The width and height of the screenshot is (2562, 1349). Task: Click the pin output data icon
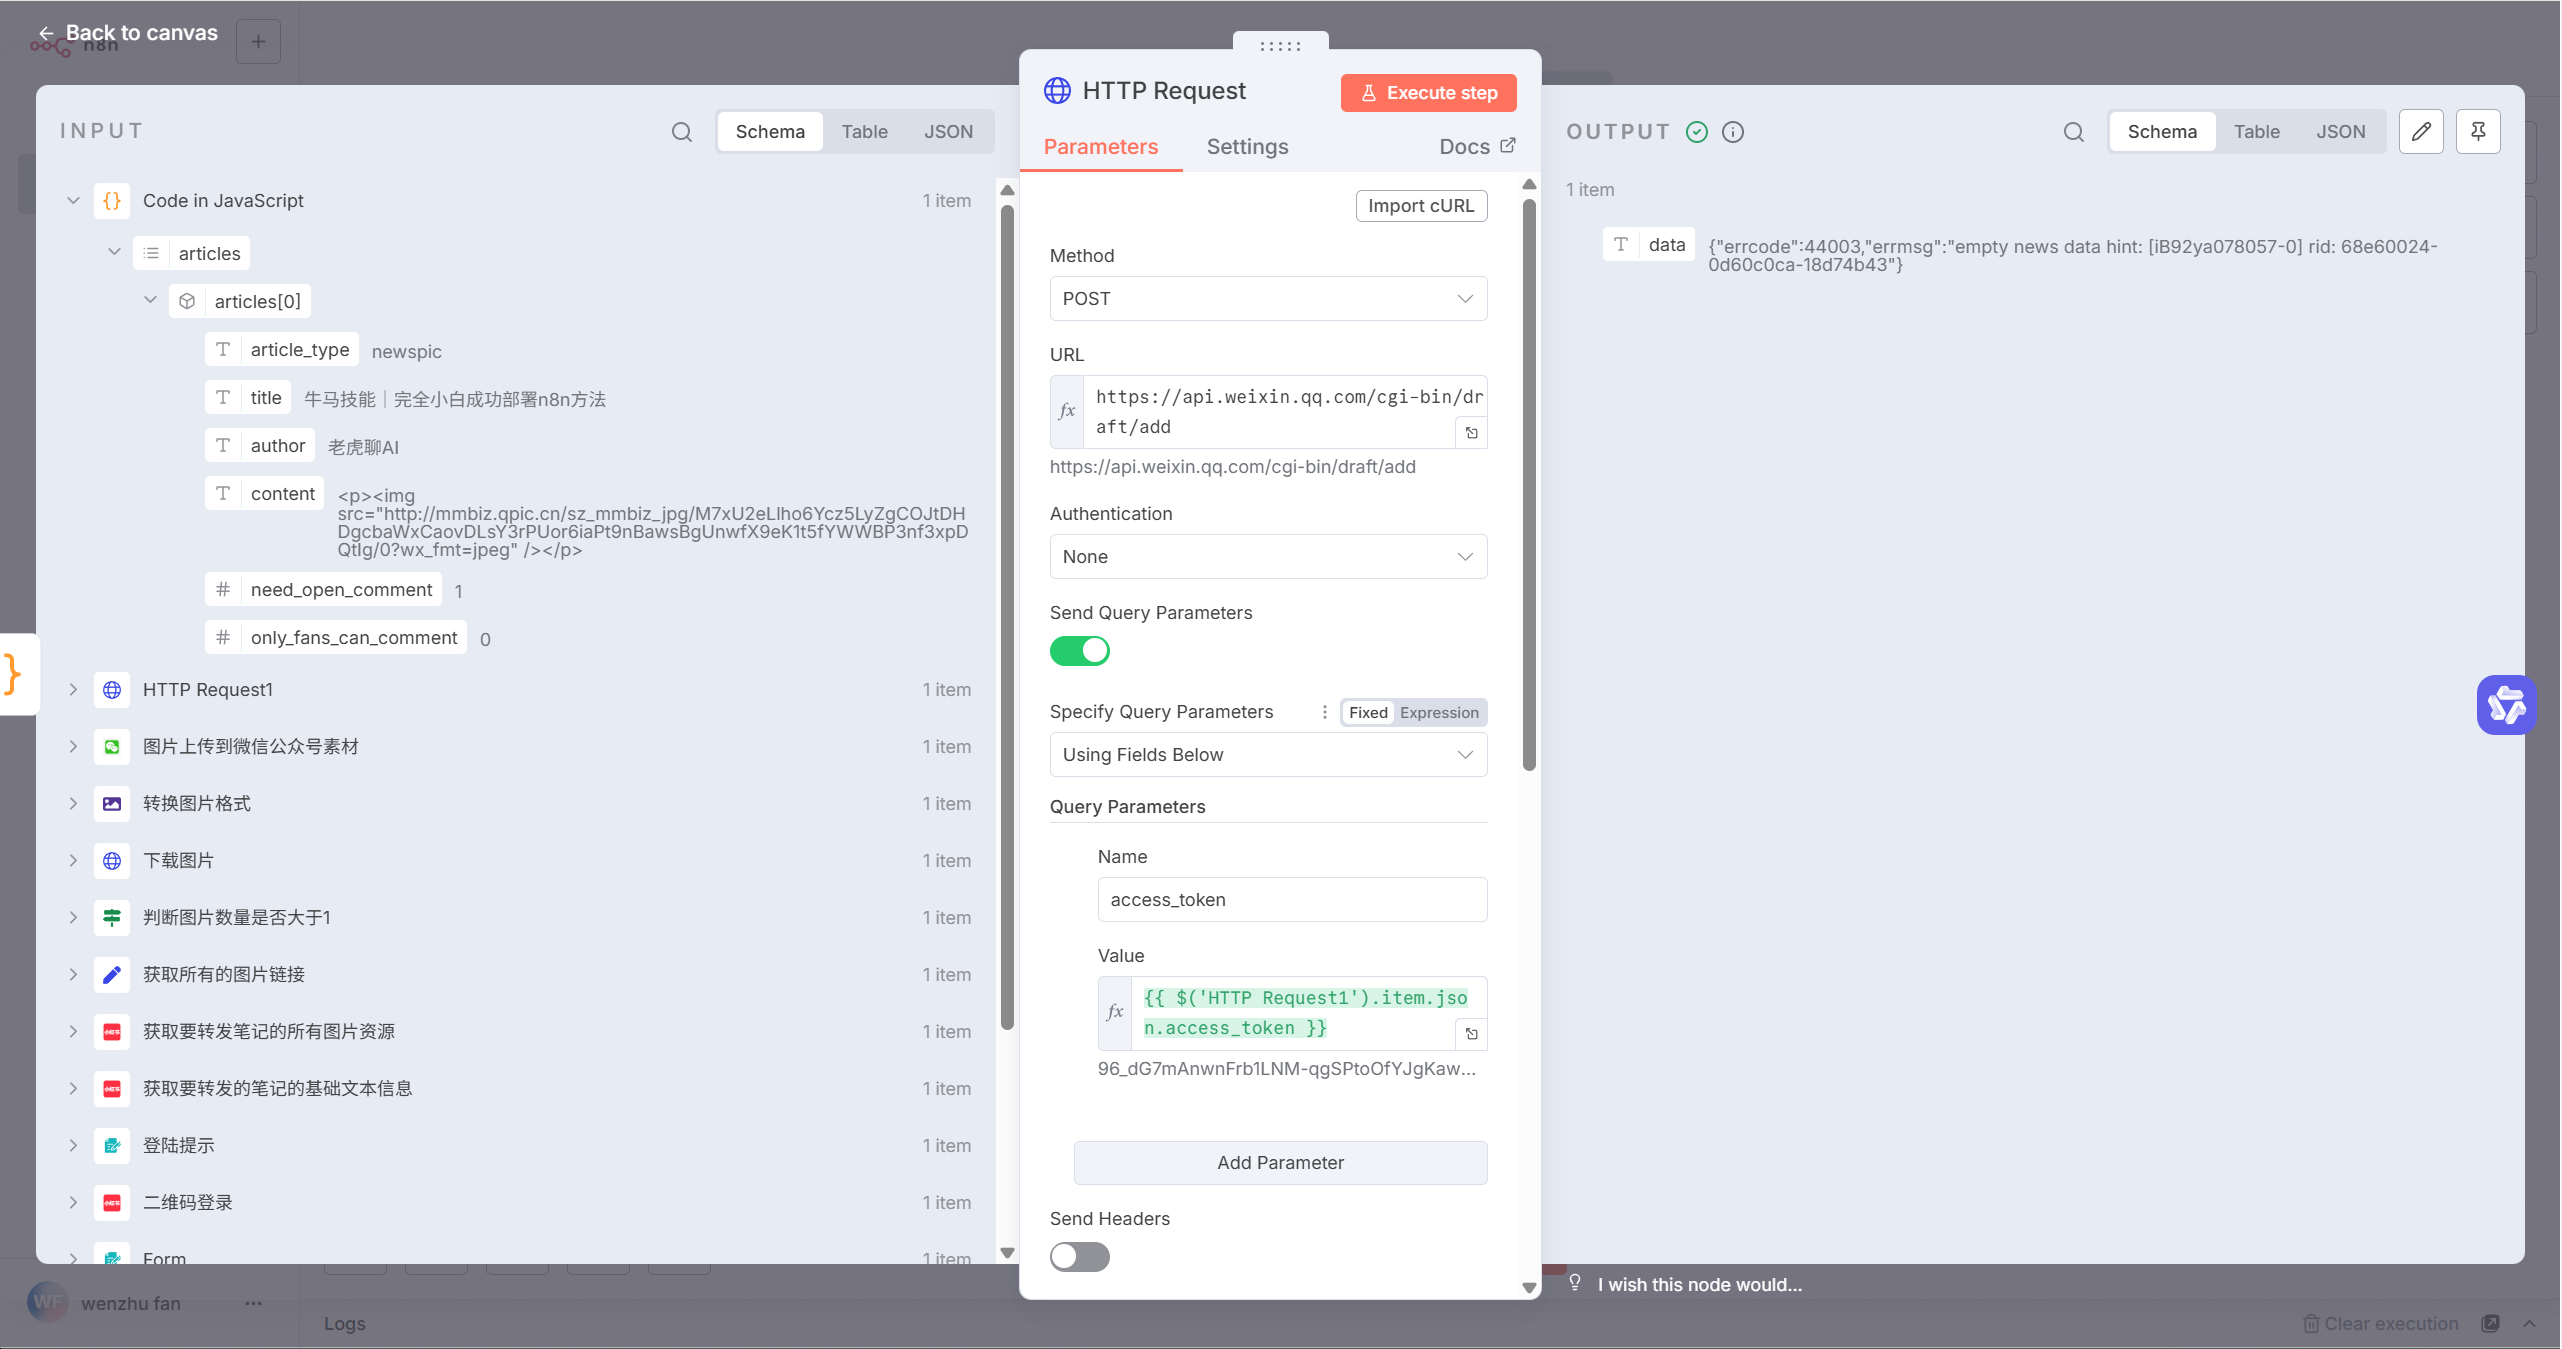[2477, 132]
